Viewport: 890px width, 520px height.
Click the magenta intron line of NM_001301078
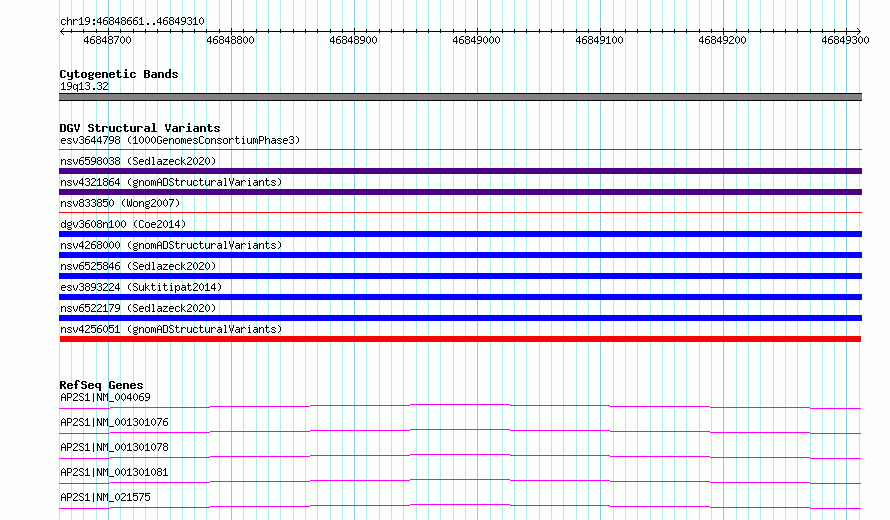[x=460, y=456]
